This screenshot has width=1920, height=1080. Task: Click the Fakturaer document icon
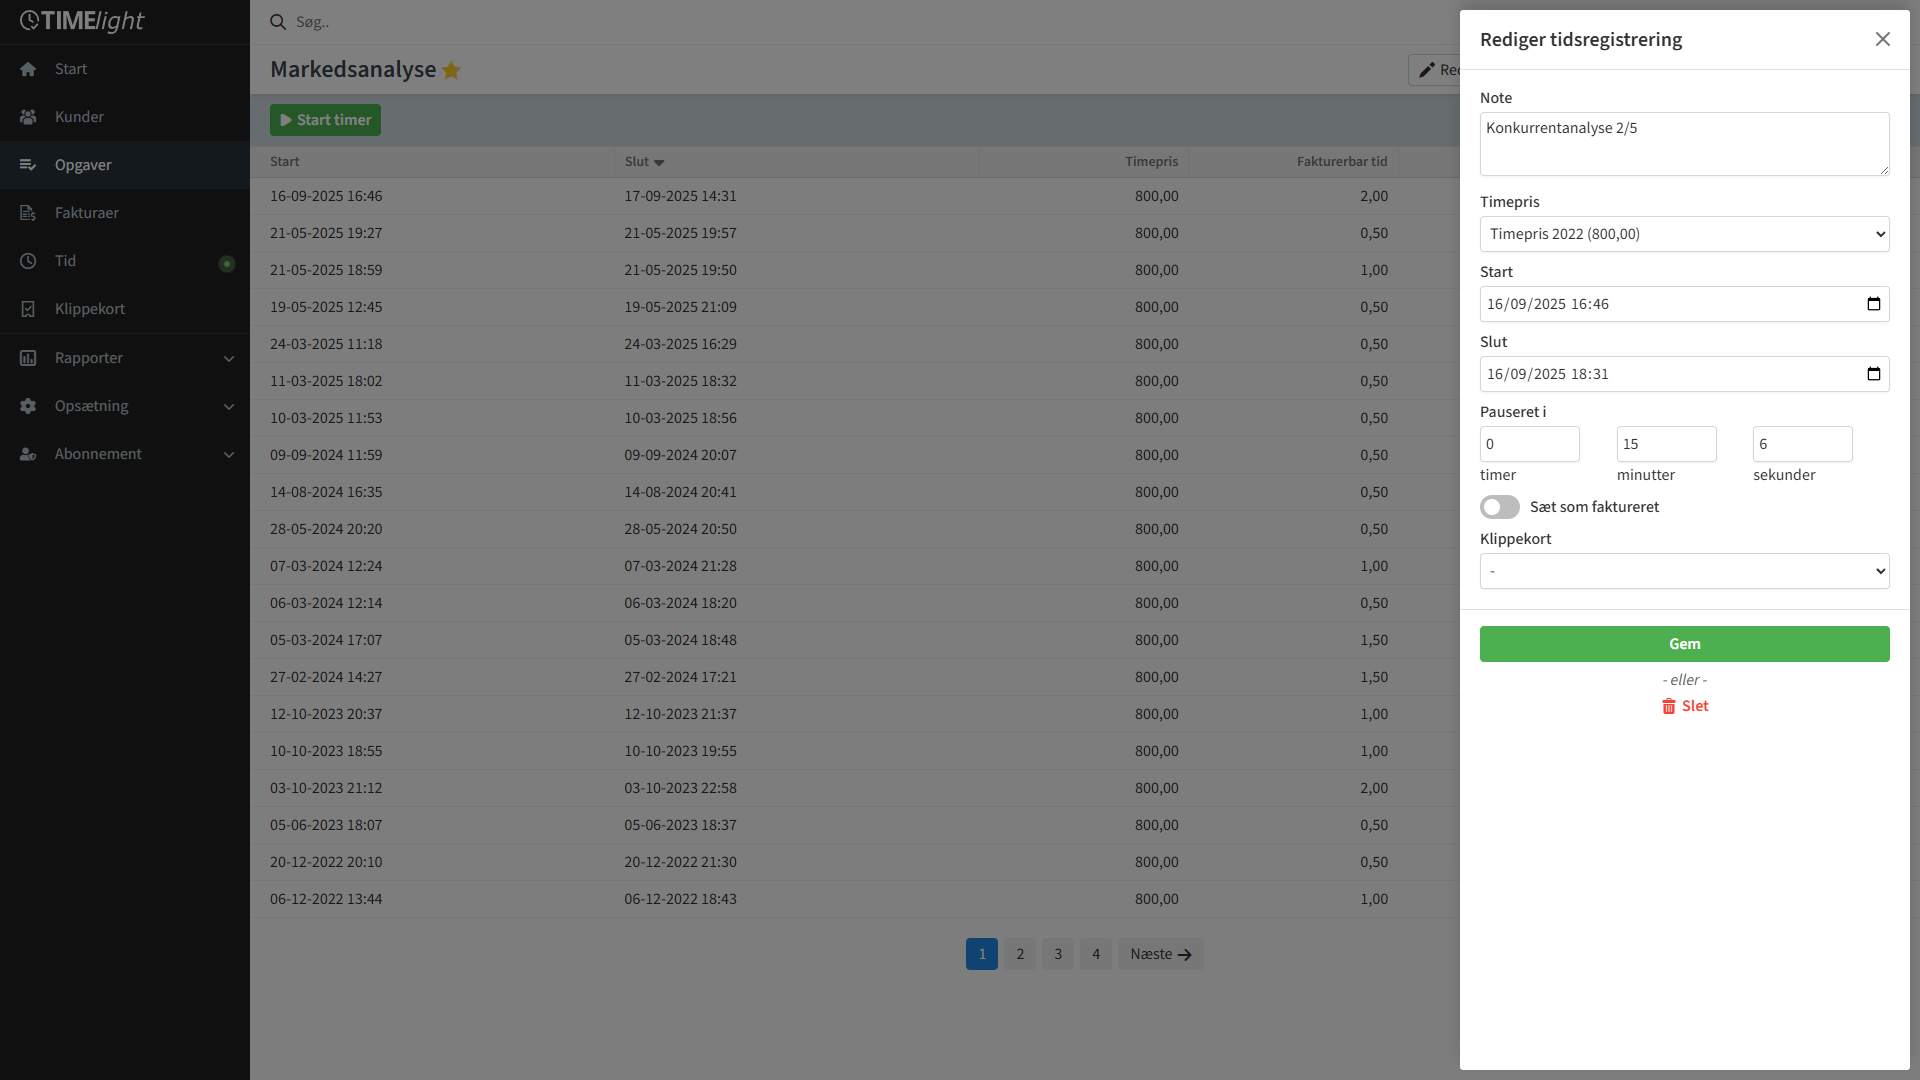(28, 213)
